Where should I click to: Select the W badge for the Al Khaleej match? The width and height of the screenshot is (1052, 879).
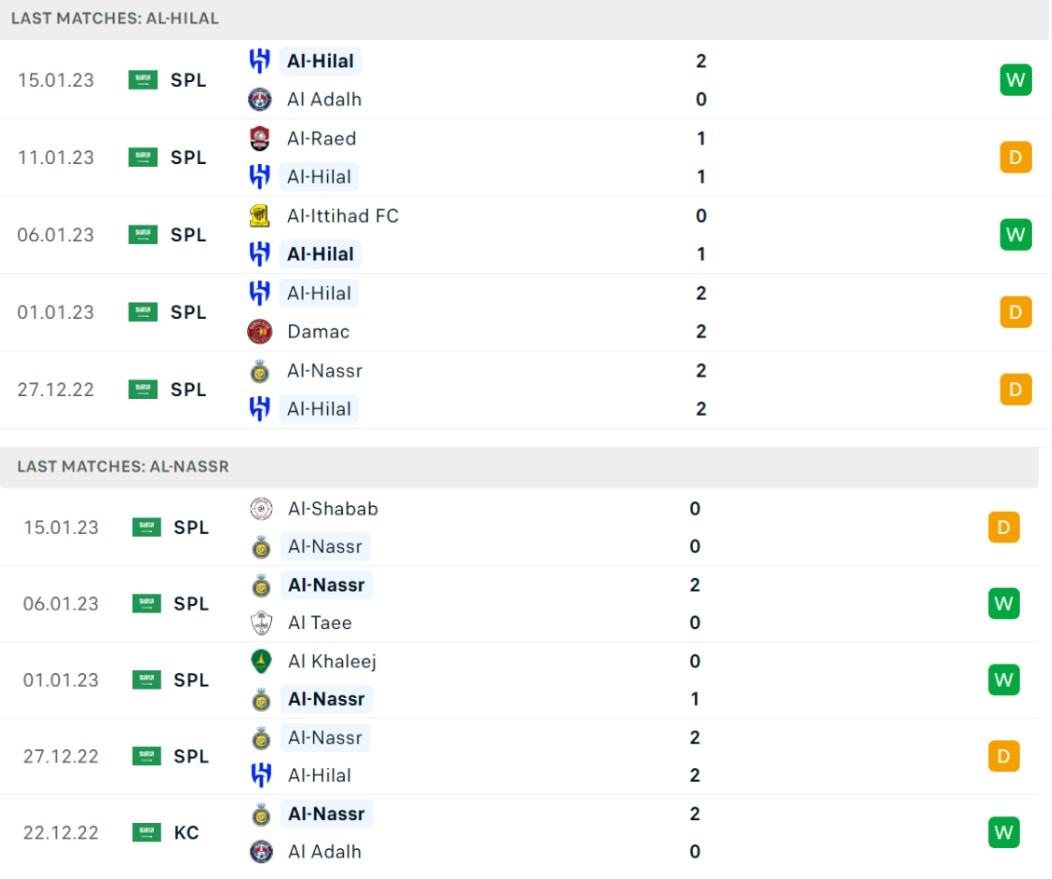pyautogui.click(x=1004, y=680)
